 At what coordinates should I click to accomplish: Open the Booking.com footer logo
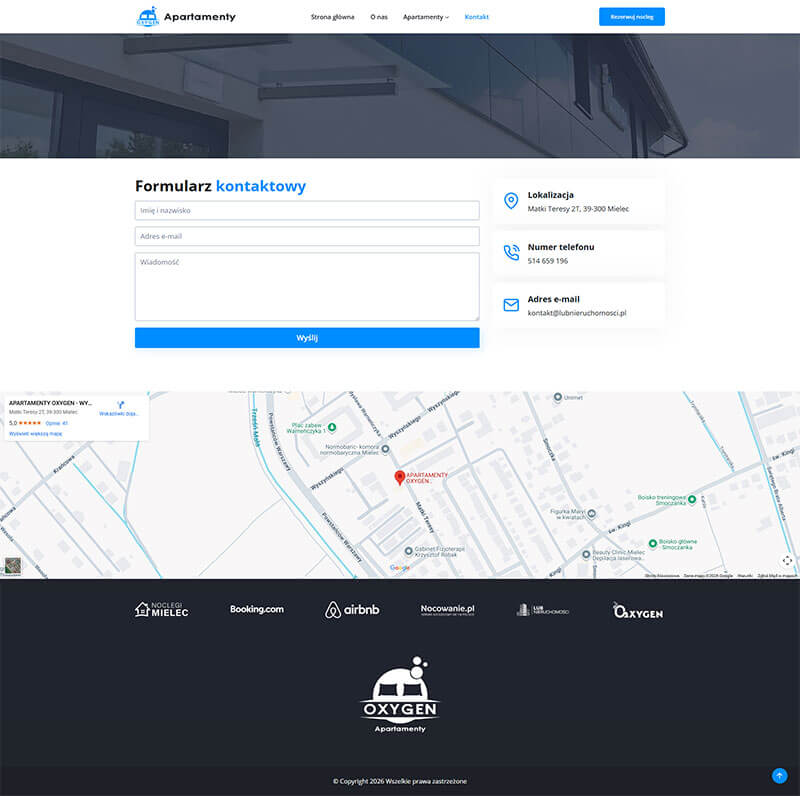(257, 609)
